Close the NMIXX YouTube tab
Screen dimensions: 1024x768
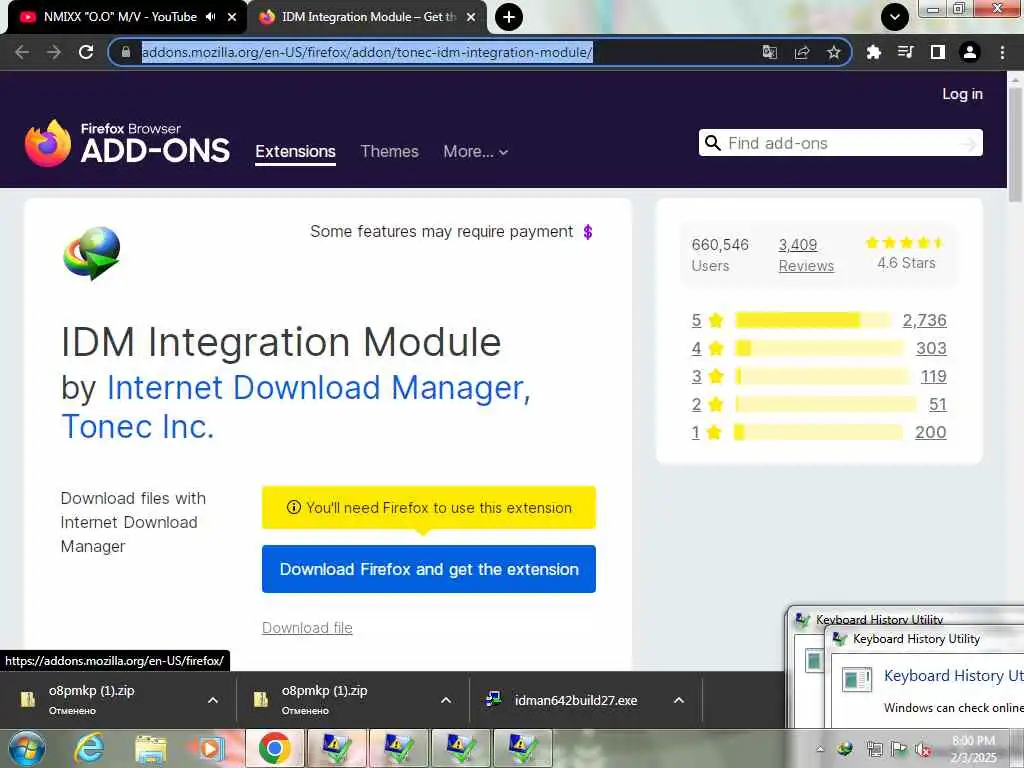(x=232, y=17)
